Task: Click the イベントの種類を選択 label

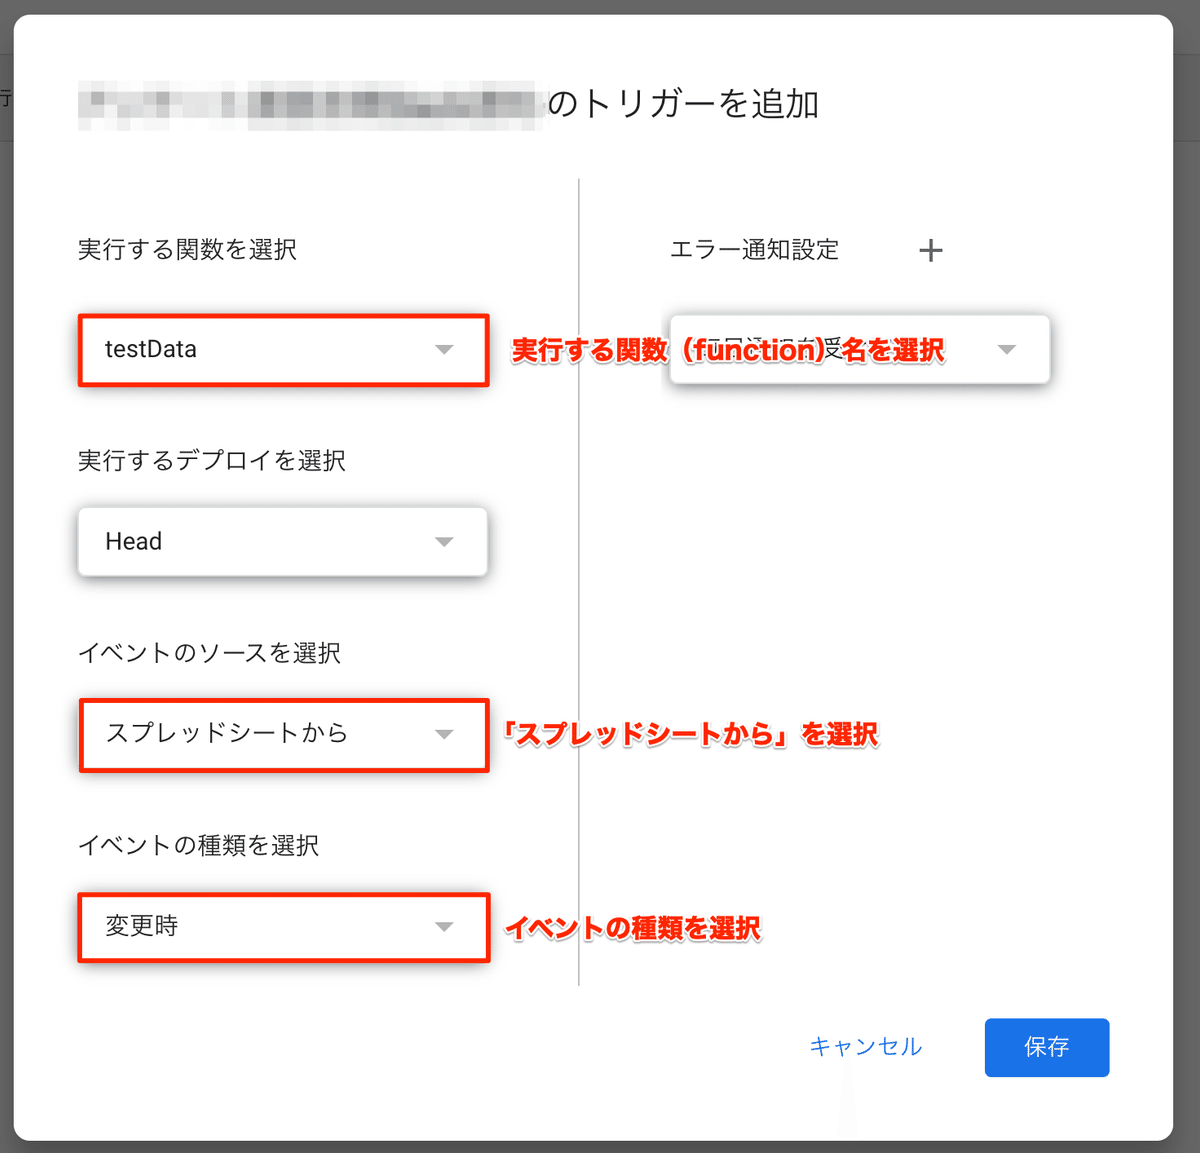Action: point(198,845)
